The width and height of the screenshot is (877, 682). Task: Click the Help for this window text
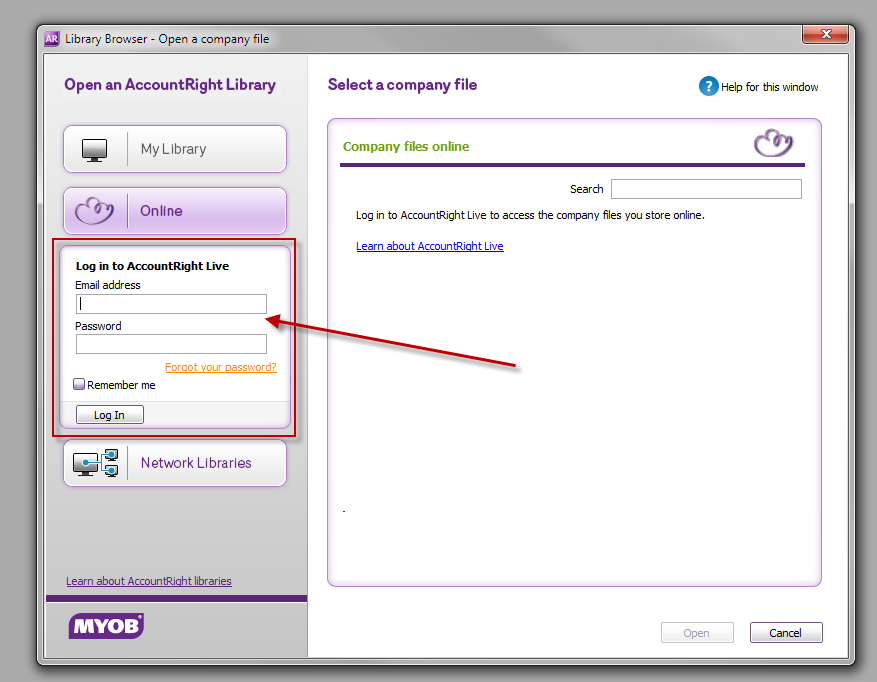tap(769, 87)
